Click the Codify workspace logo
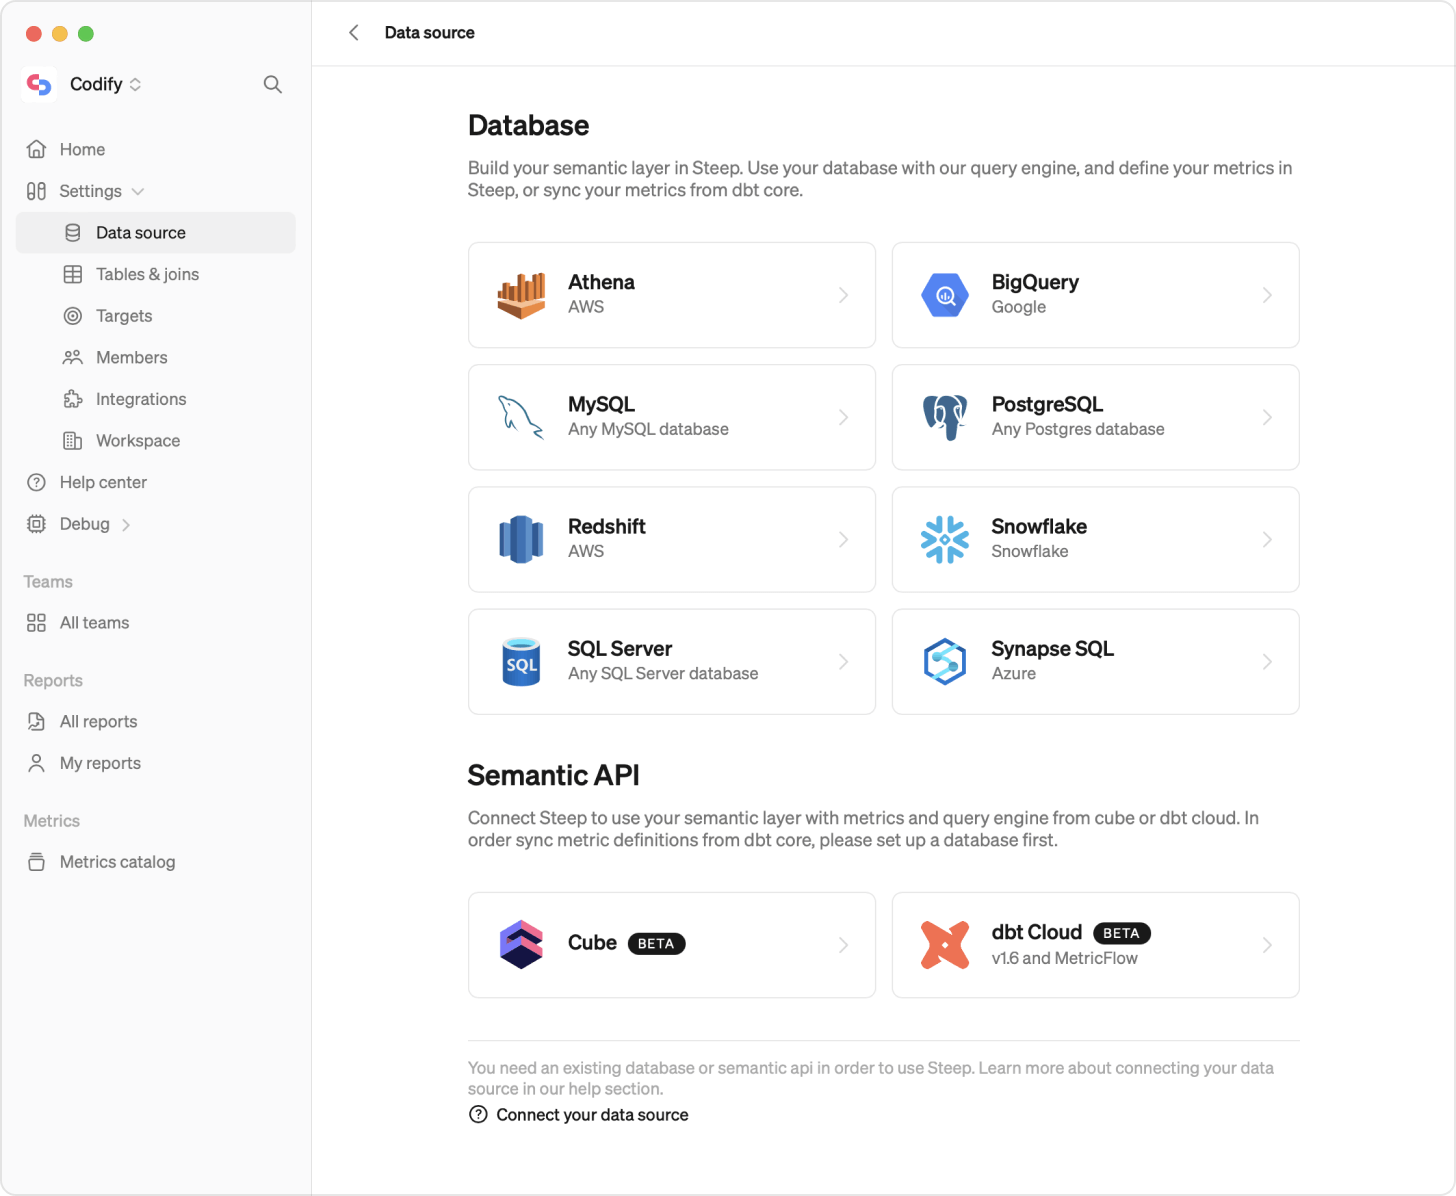 [x=39, y=85]
